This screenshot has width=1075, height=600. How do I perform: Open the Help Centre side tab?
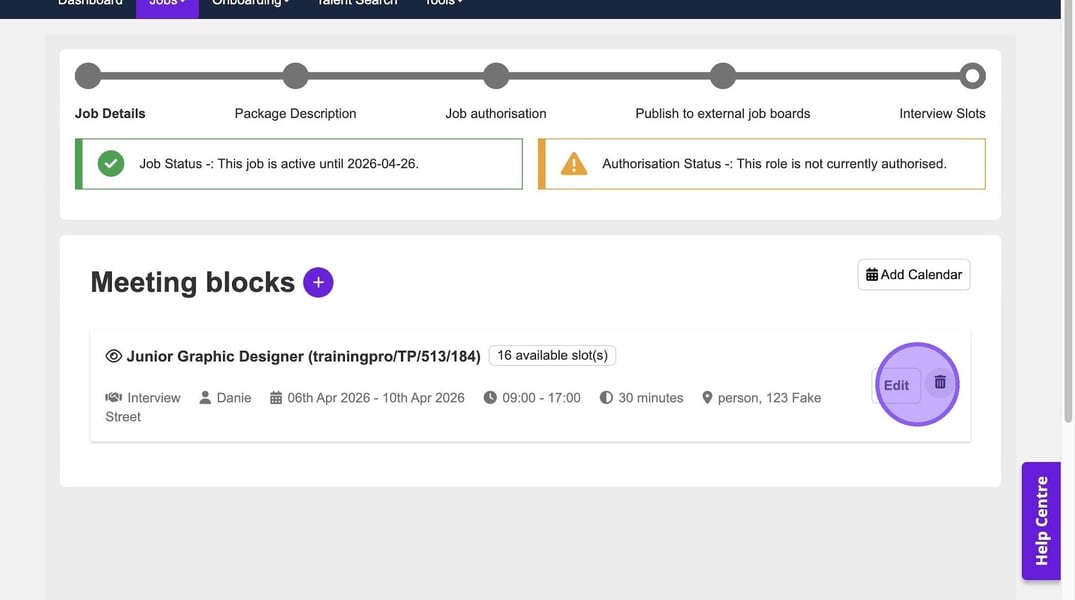click(x=1041, y=521)
